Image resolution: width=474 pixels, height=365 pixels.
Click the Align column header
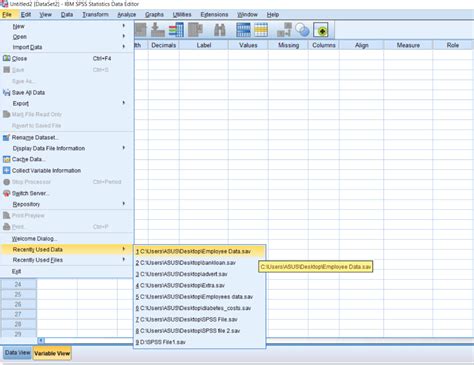click(x=362, y=45)
